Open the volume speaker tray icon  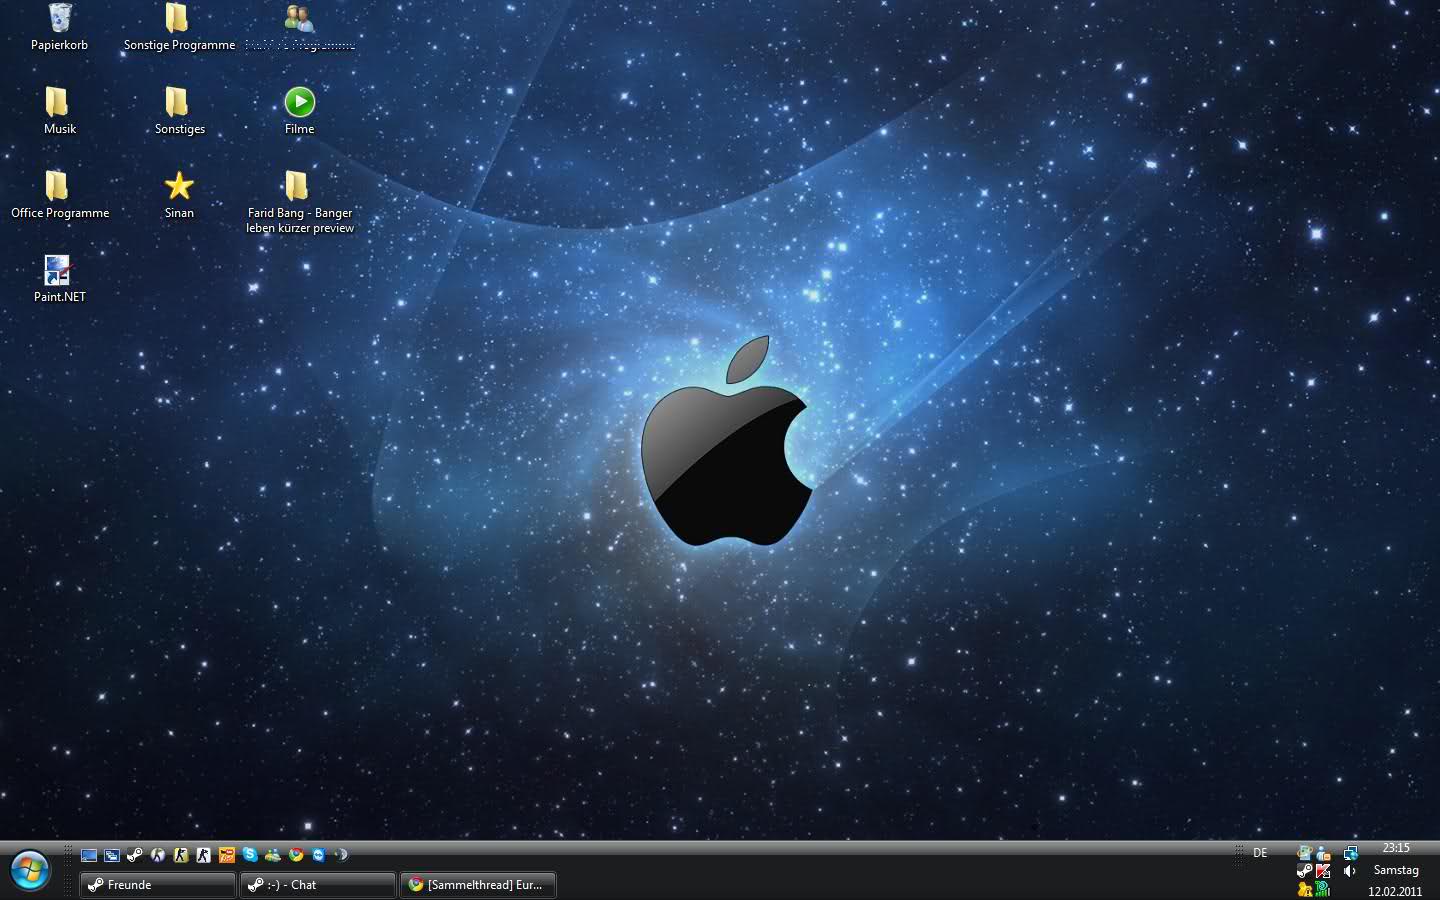(1349, 871)
